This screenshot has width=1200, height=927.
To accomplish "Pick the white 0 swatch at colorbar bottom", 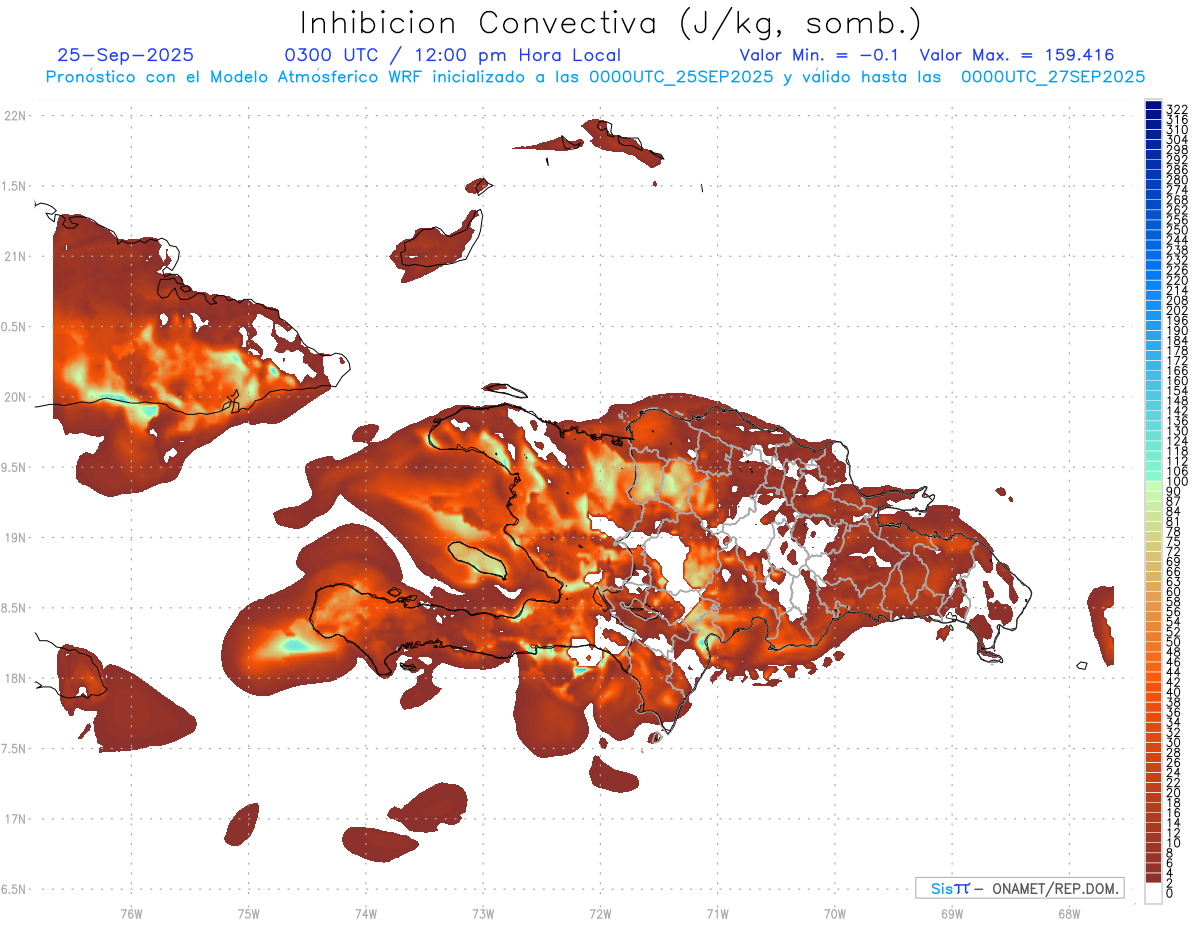I will coord(1153,893).
